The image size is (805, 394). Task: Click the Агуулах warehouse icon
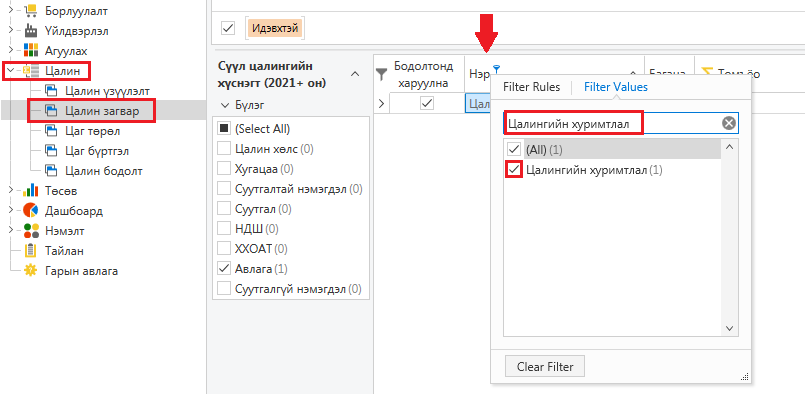[x=31, y=51]
